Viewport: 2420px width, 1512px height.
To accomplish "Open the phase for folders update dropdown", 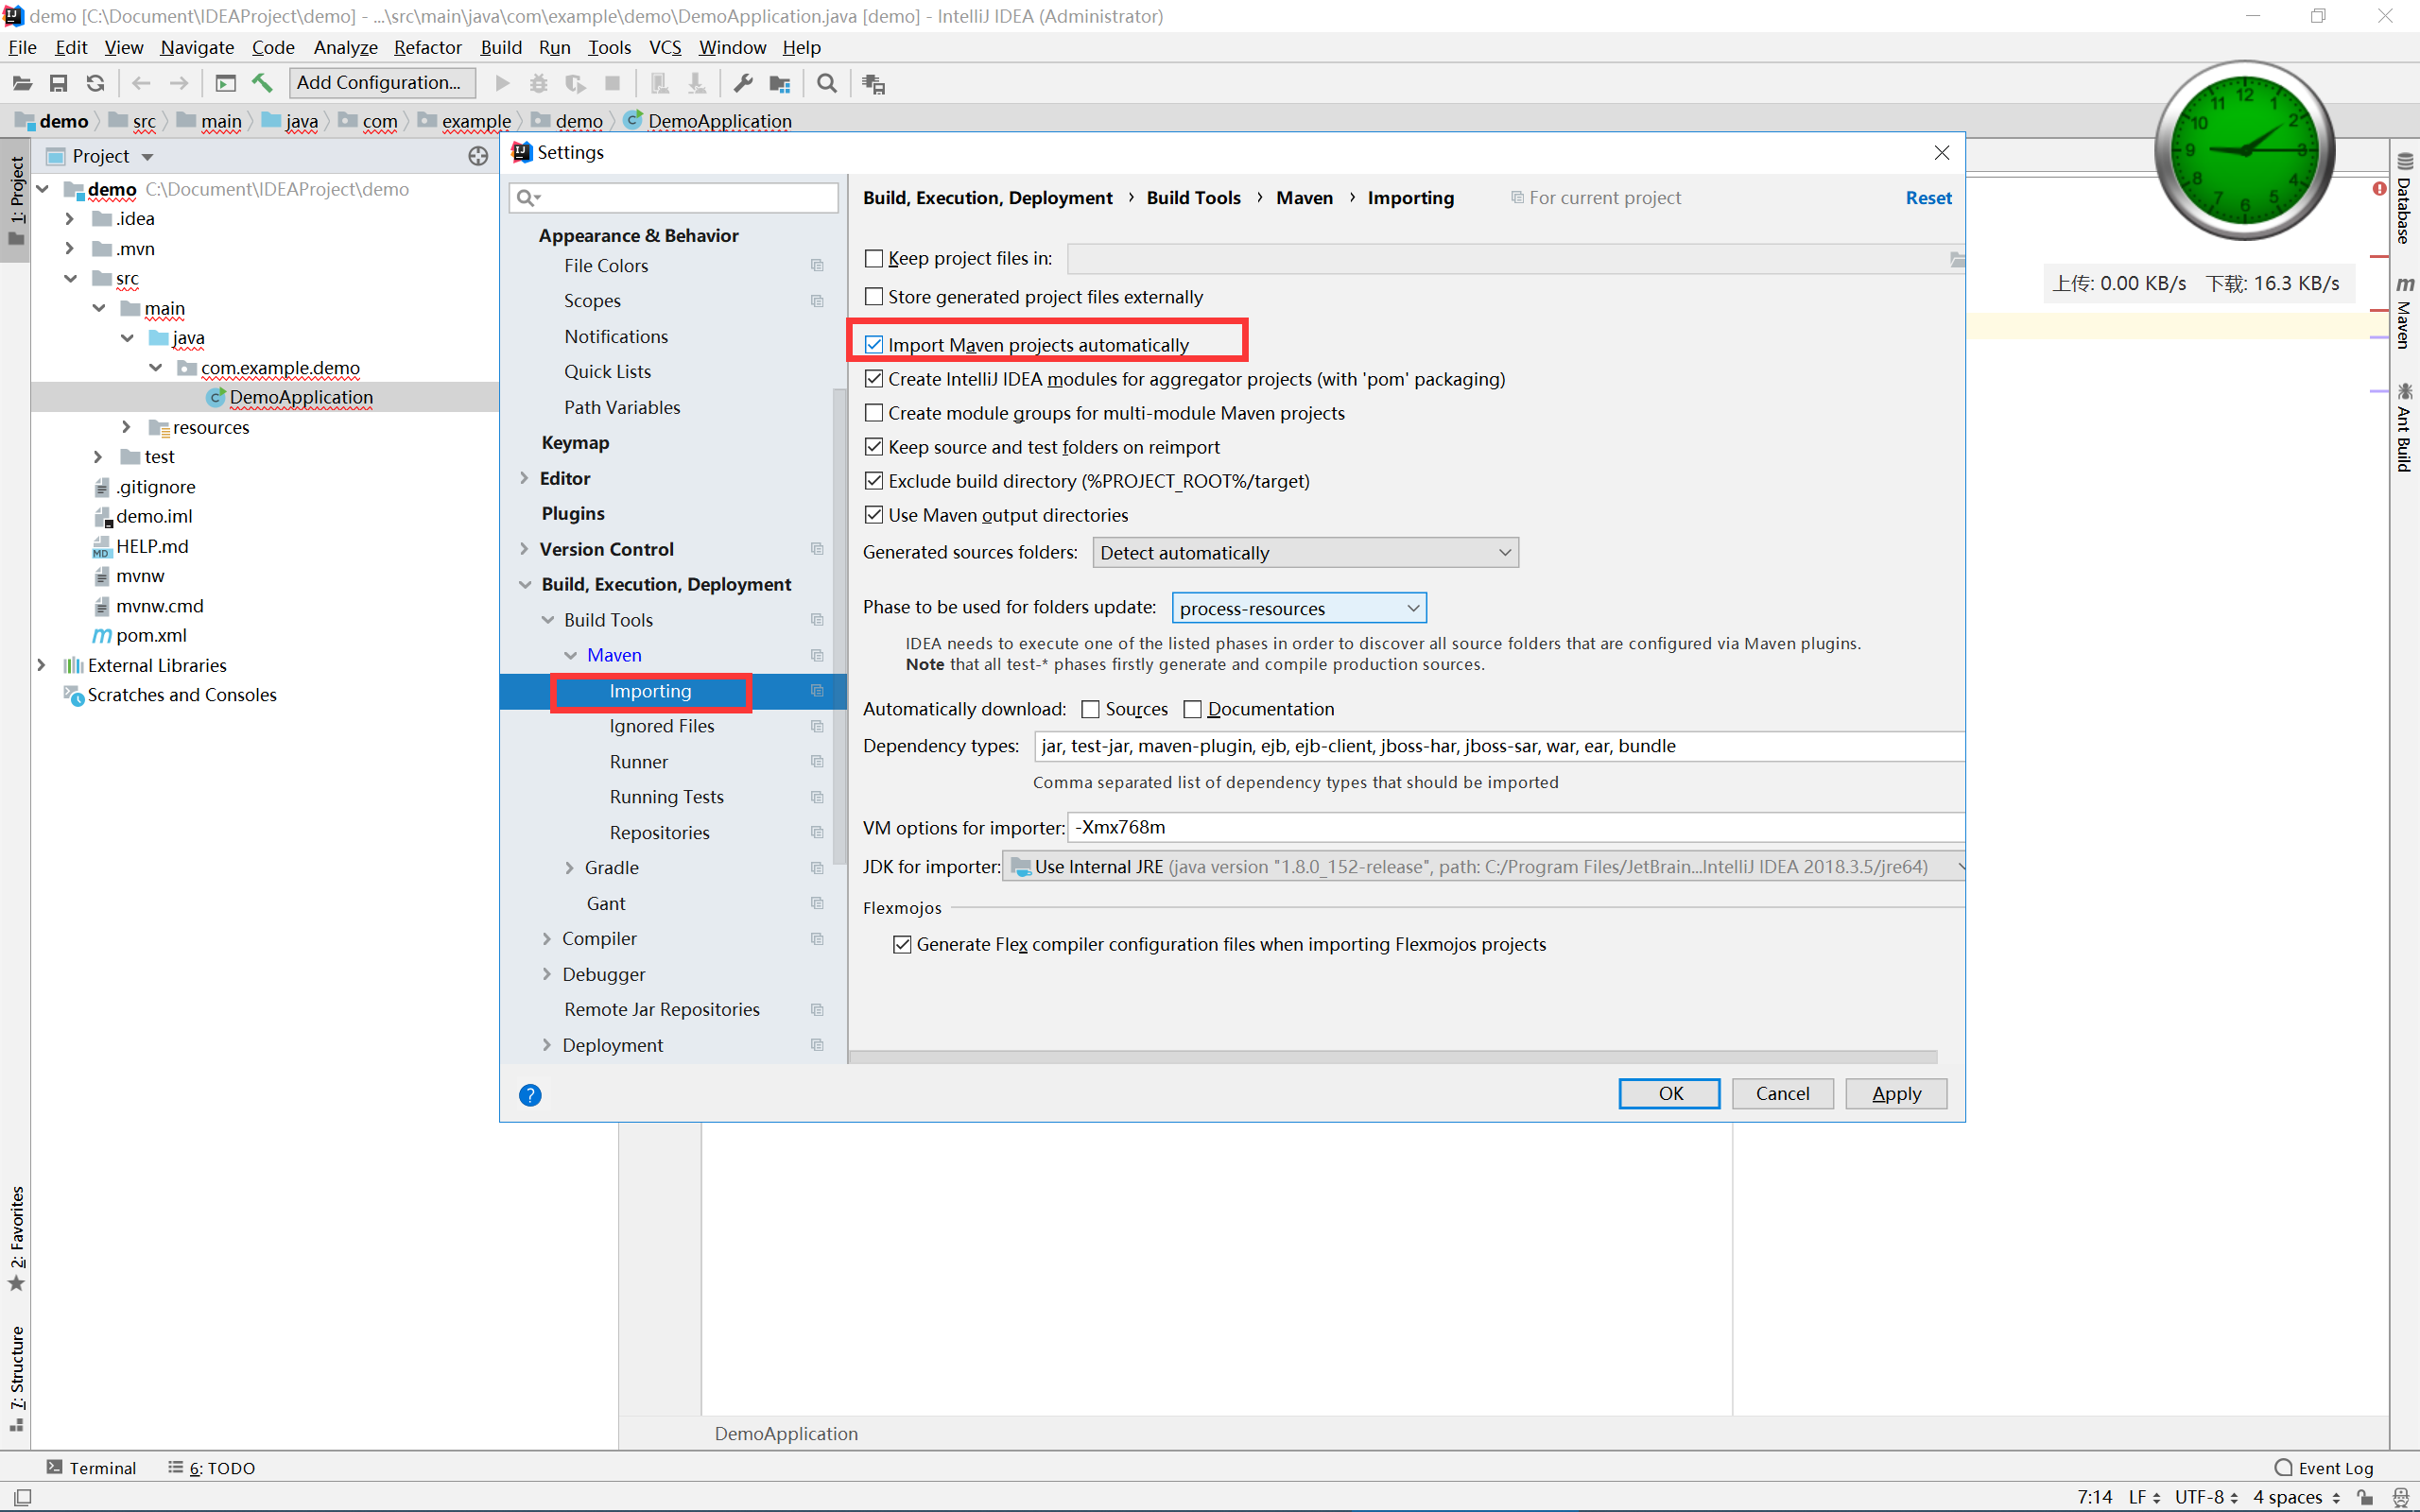I will [1298, 608].
